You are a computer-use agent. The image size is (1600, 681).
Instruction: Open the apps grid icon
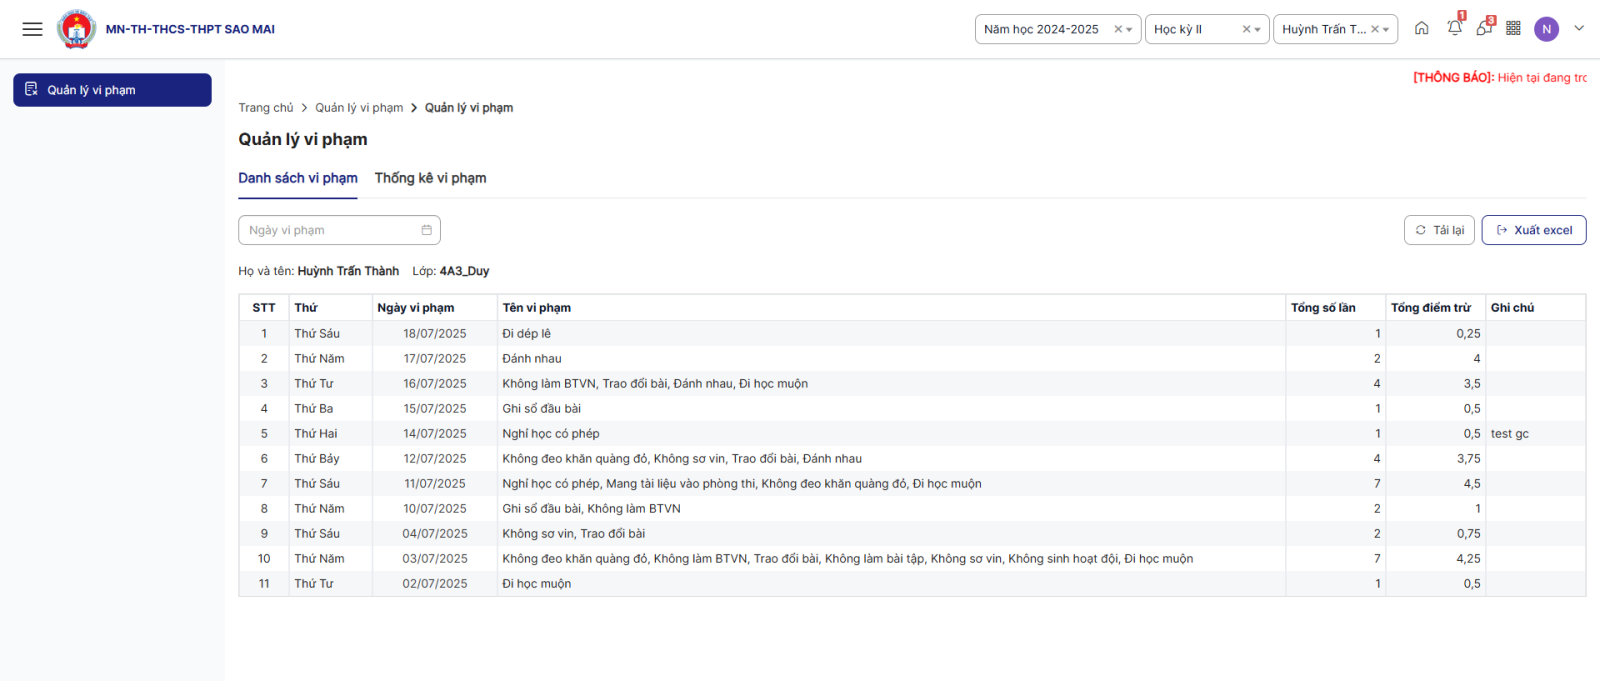point(1513,29)
